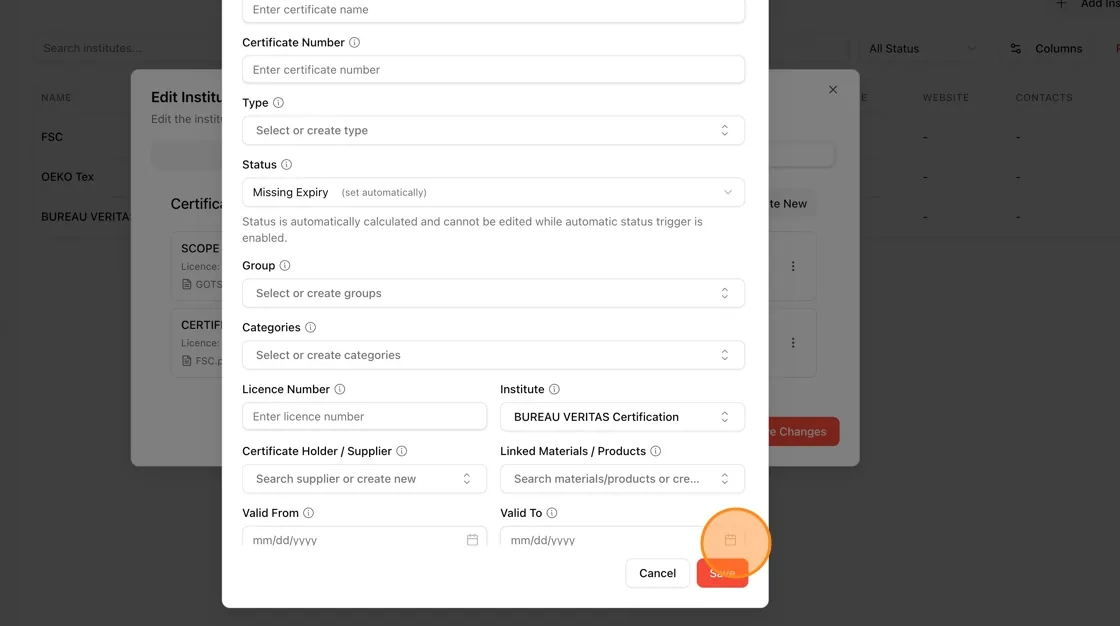
Task: Select the BUREAU VERITAS institute row
Action: coord(85,217)
